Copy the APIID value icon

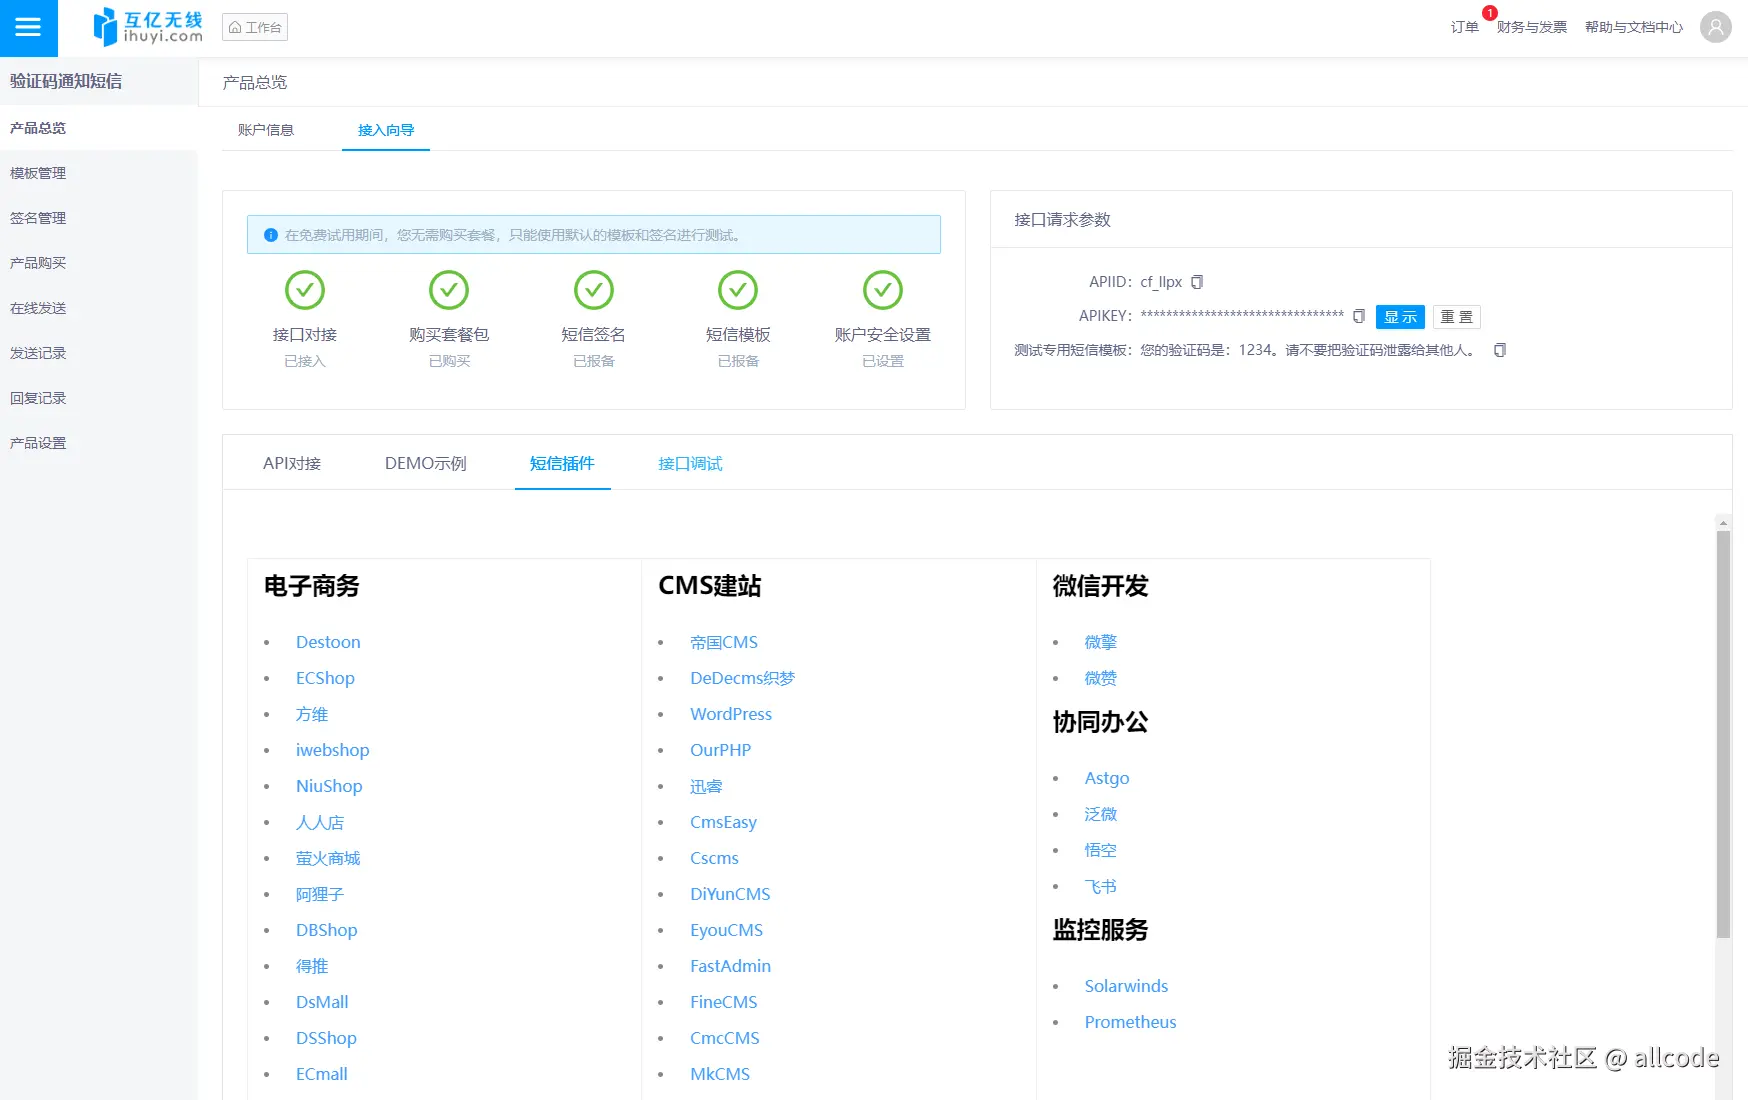tap(1197, 282)
